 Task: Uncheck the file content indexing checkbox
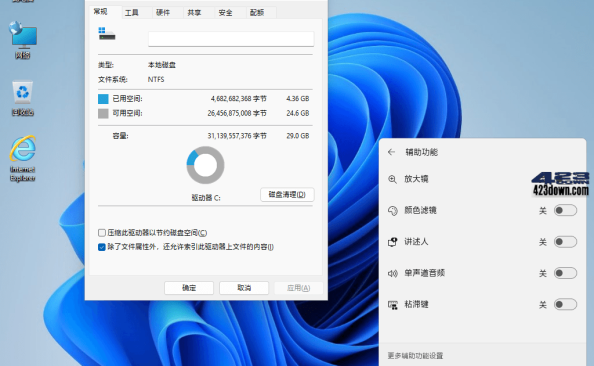tap(102, 247)
